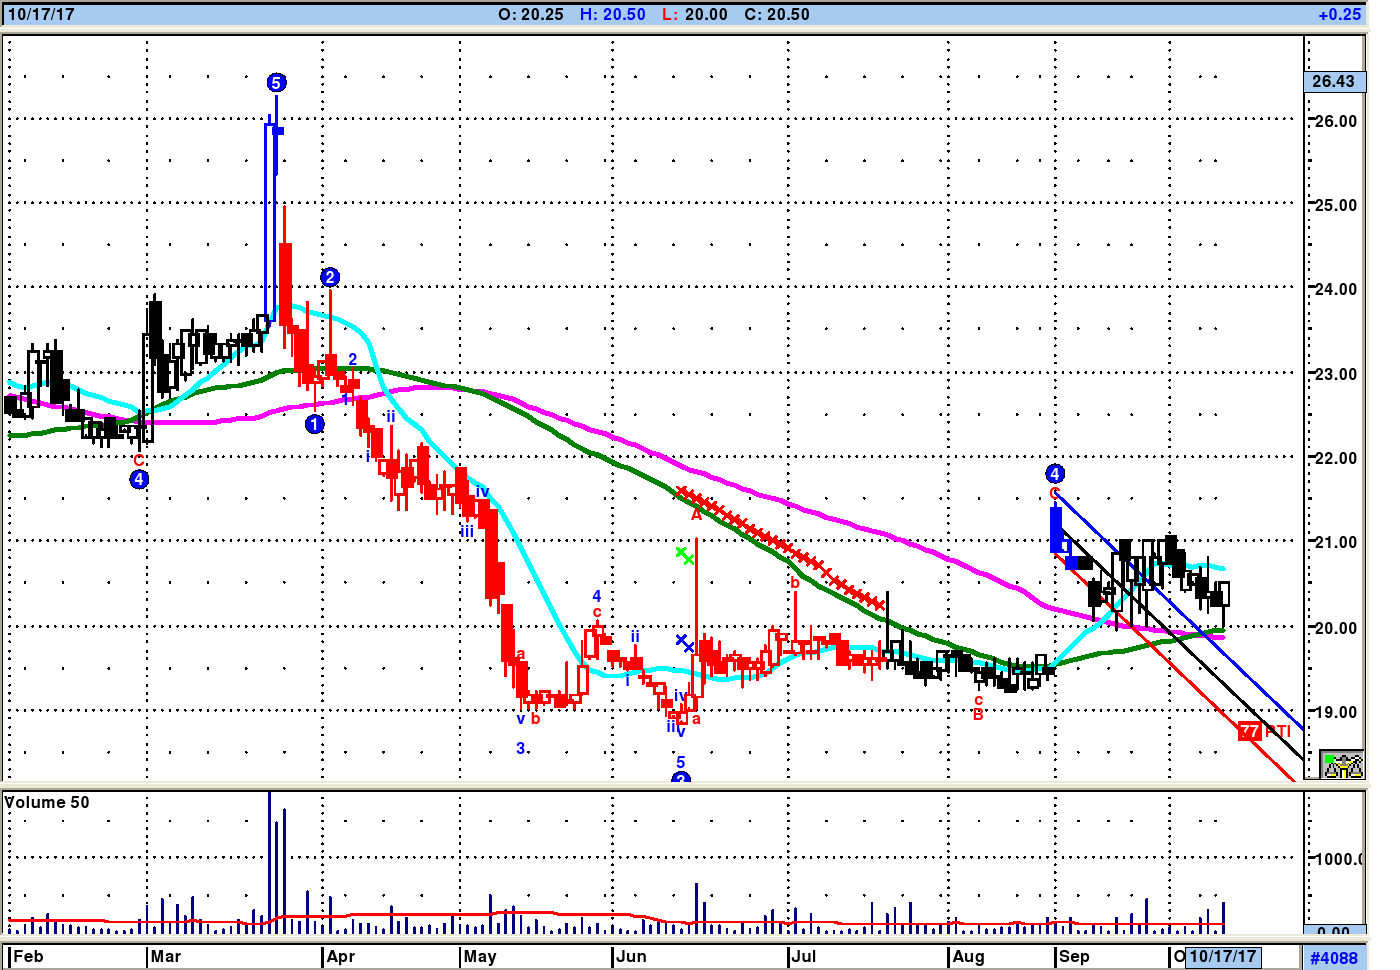The width and height of the screenshot is (1400, 970).
Task: Select the circled wave 4 marker under late February
Action: (x=139, y=479)
